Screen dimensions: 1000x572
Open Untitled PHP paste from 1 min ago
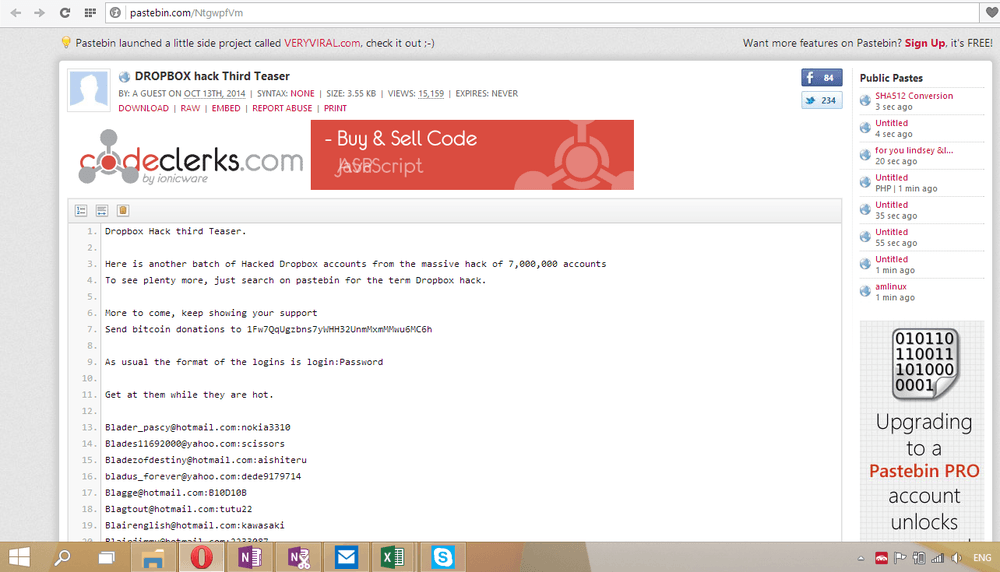click(x=892, y=177)
